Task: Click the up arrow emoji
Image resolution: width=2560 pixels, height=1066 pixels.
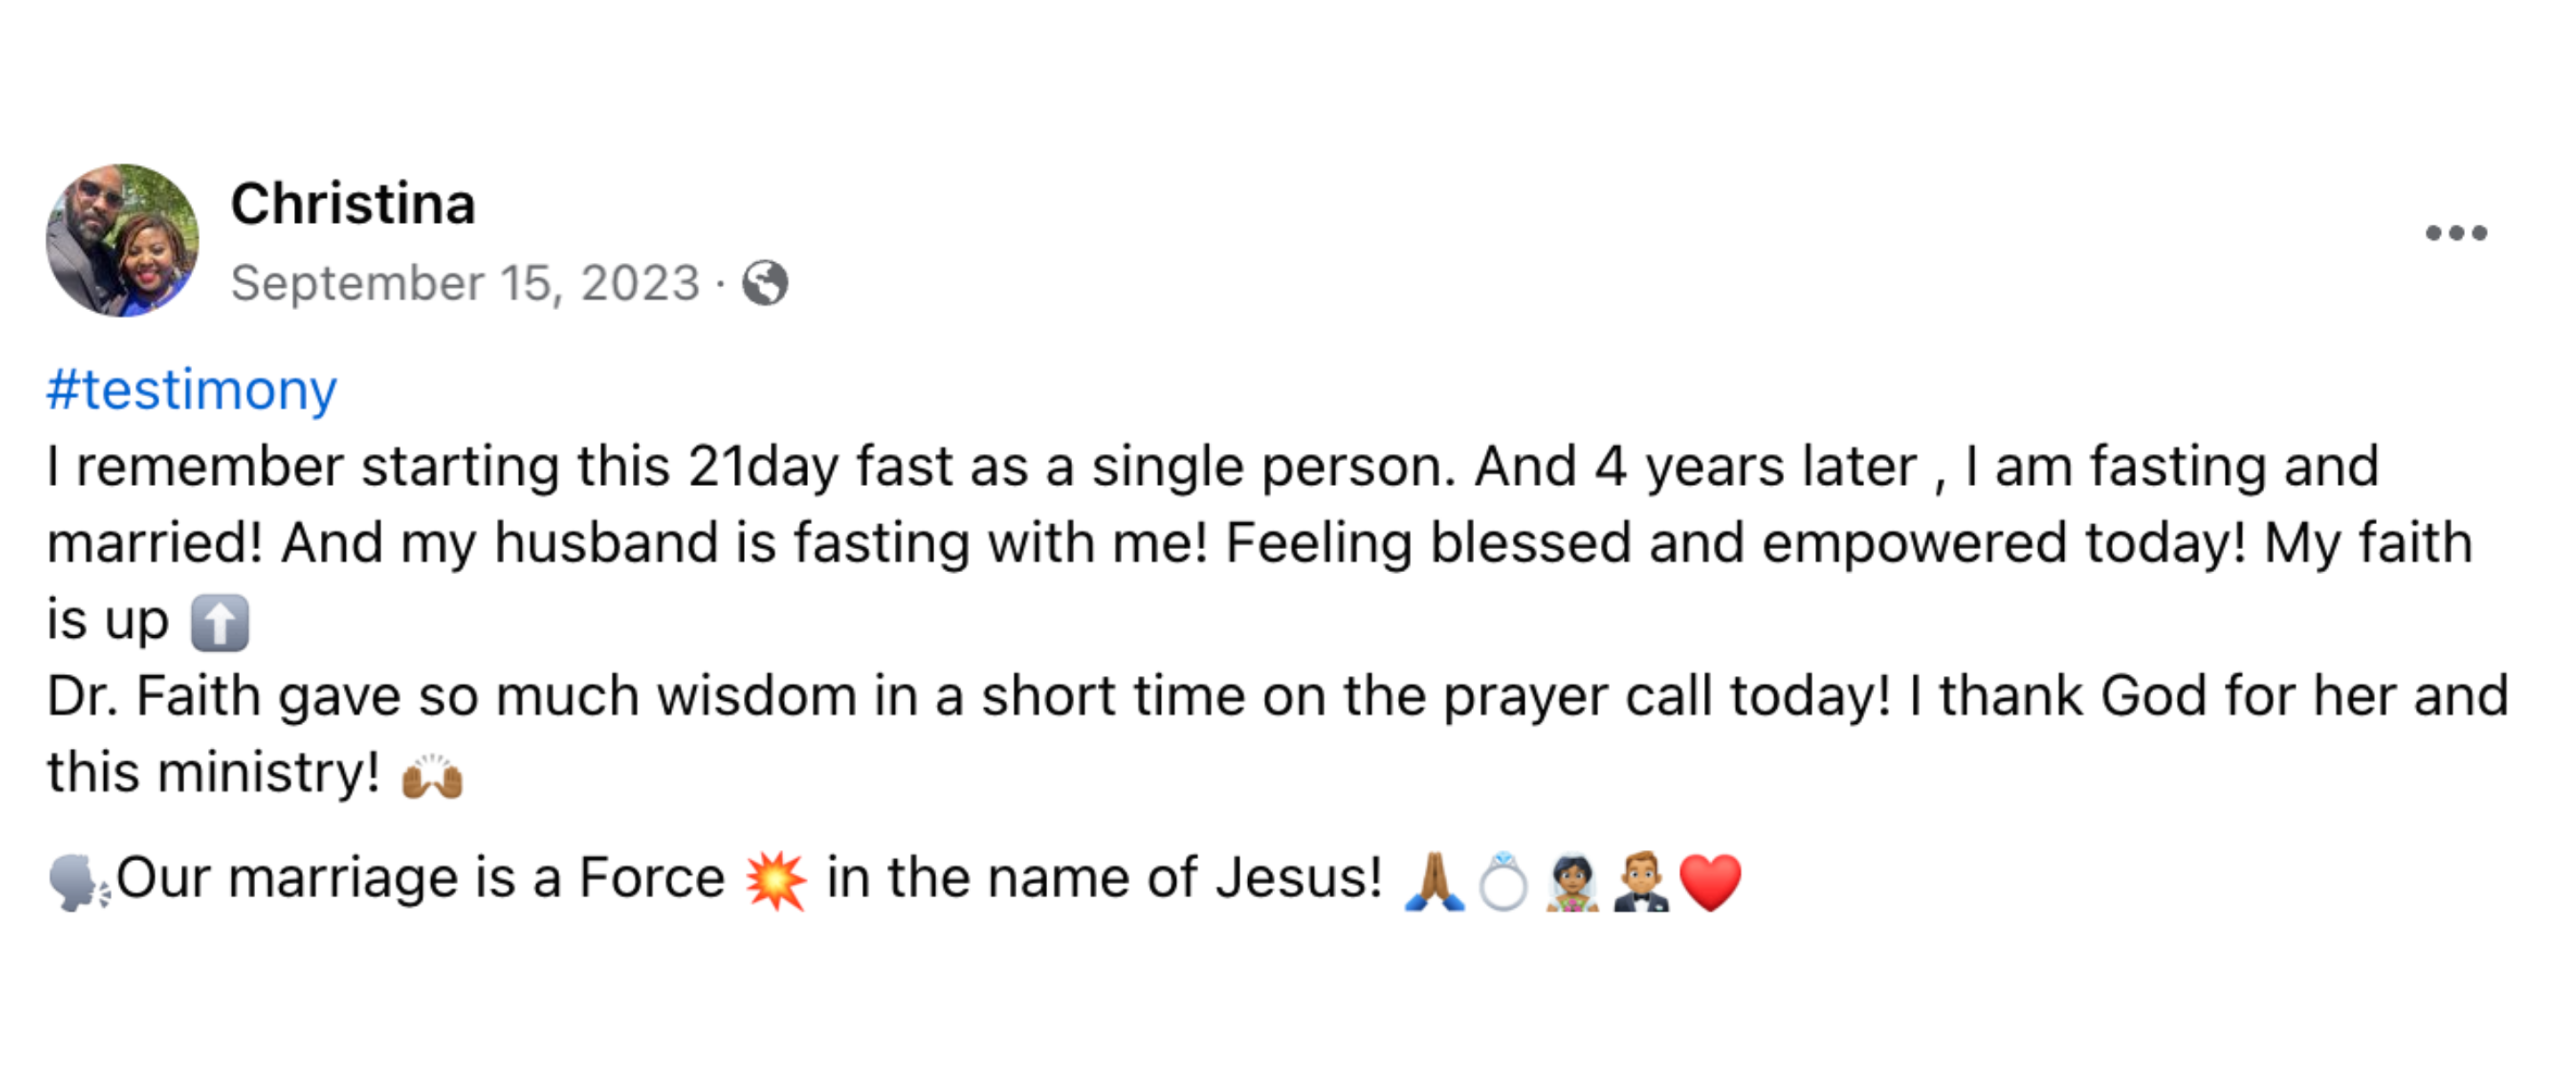Action: point(219,622)
